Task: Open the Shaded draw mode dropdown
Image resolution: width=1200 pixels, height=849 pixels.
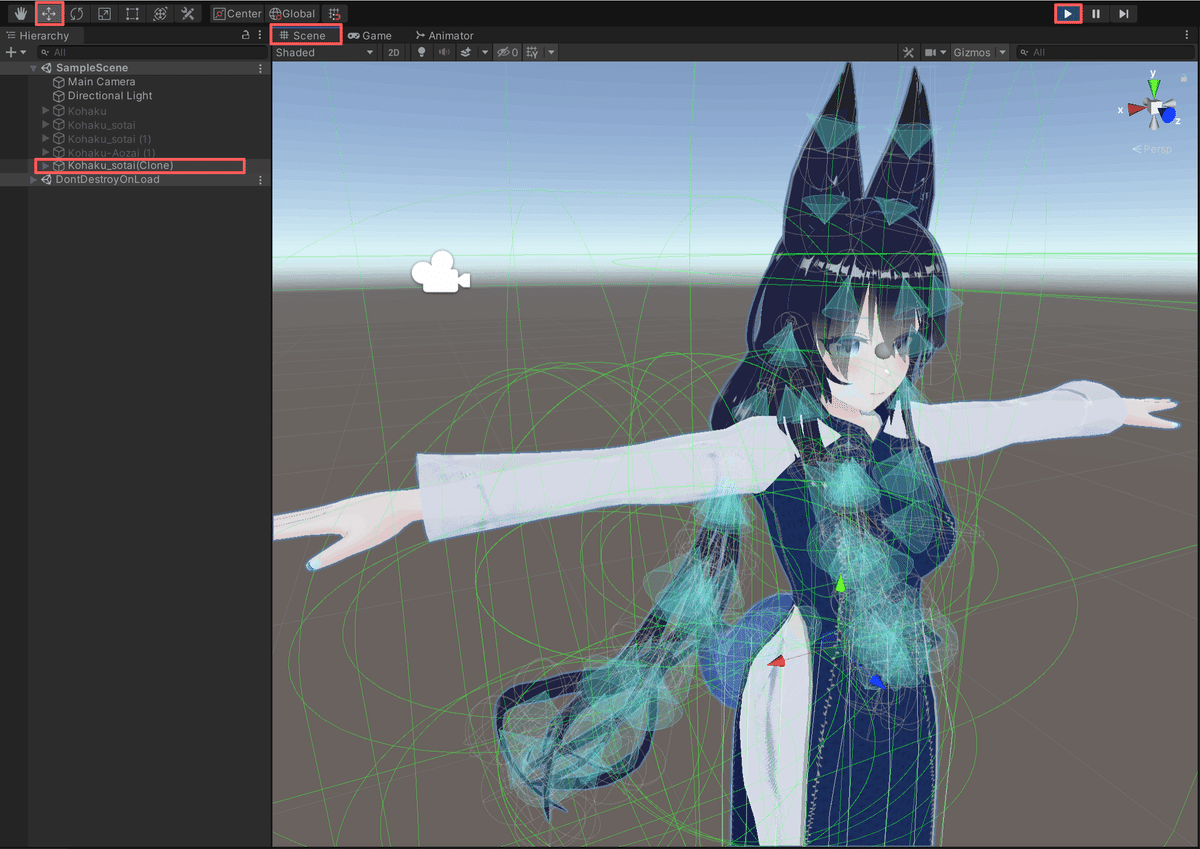Action: coord(325,52)
